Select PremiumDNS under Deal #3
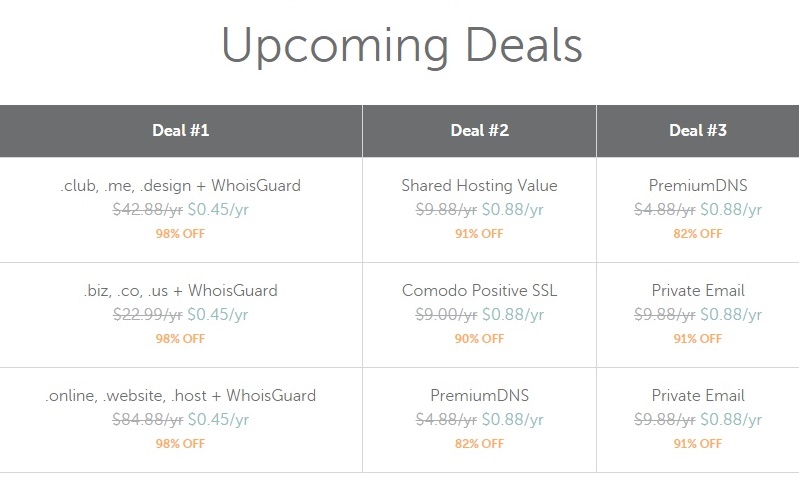803x496 pixels. coord(698,185)
